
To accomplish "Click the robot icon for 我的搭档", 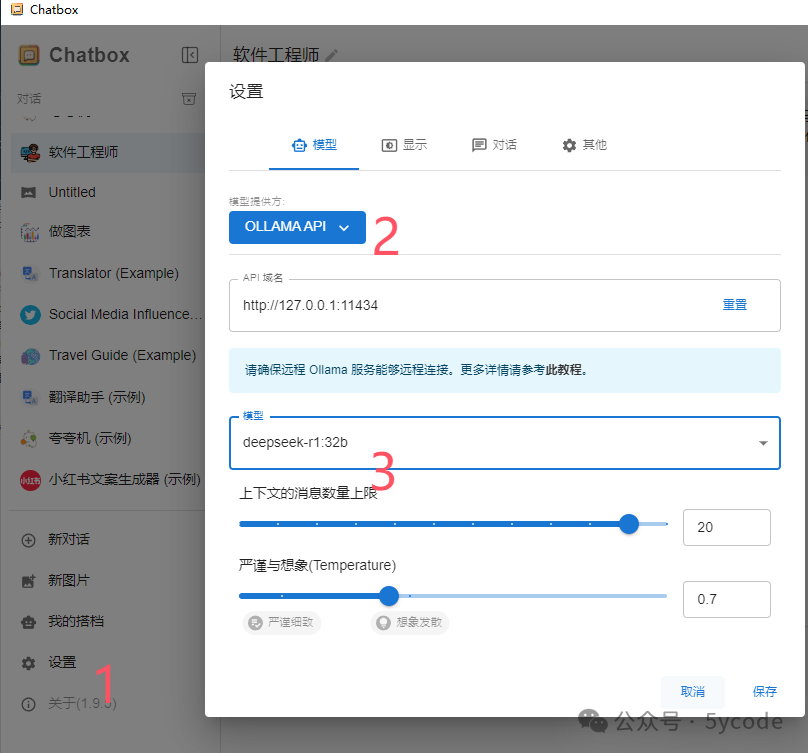I will (x=29, y=622).
